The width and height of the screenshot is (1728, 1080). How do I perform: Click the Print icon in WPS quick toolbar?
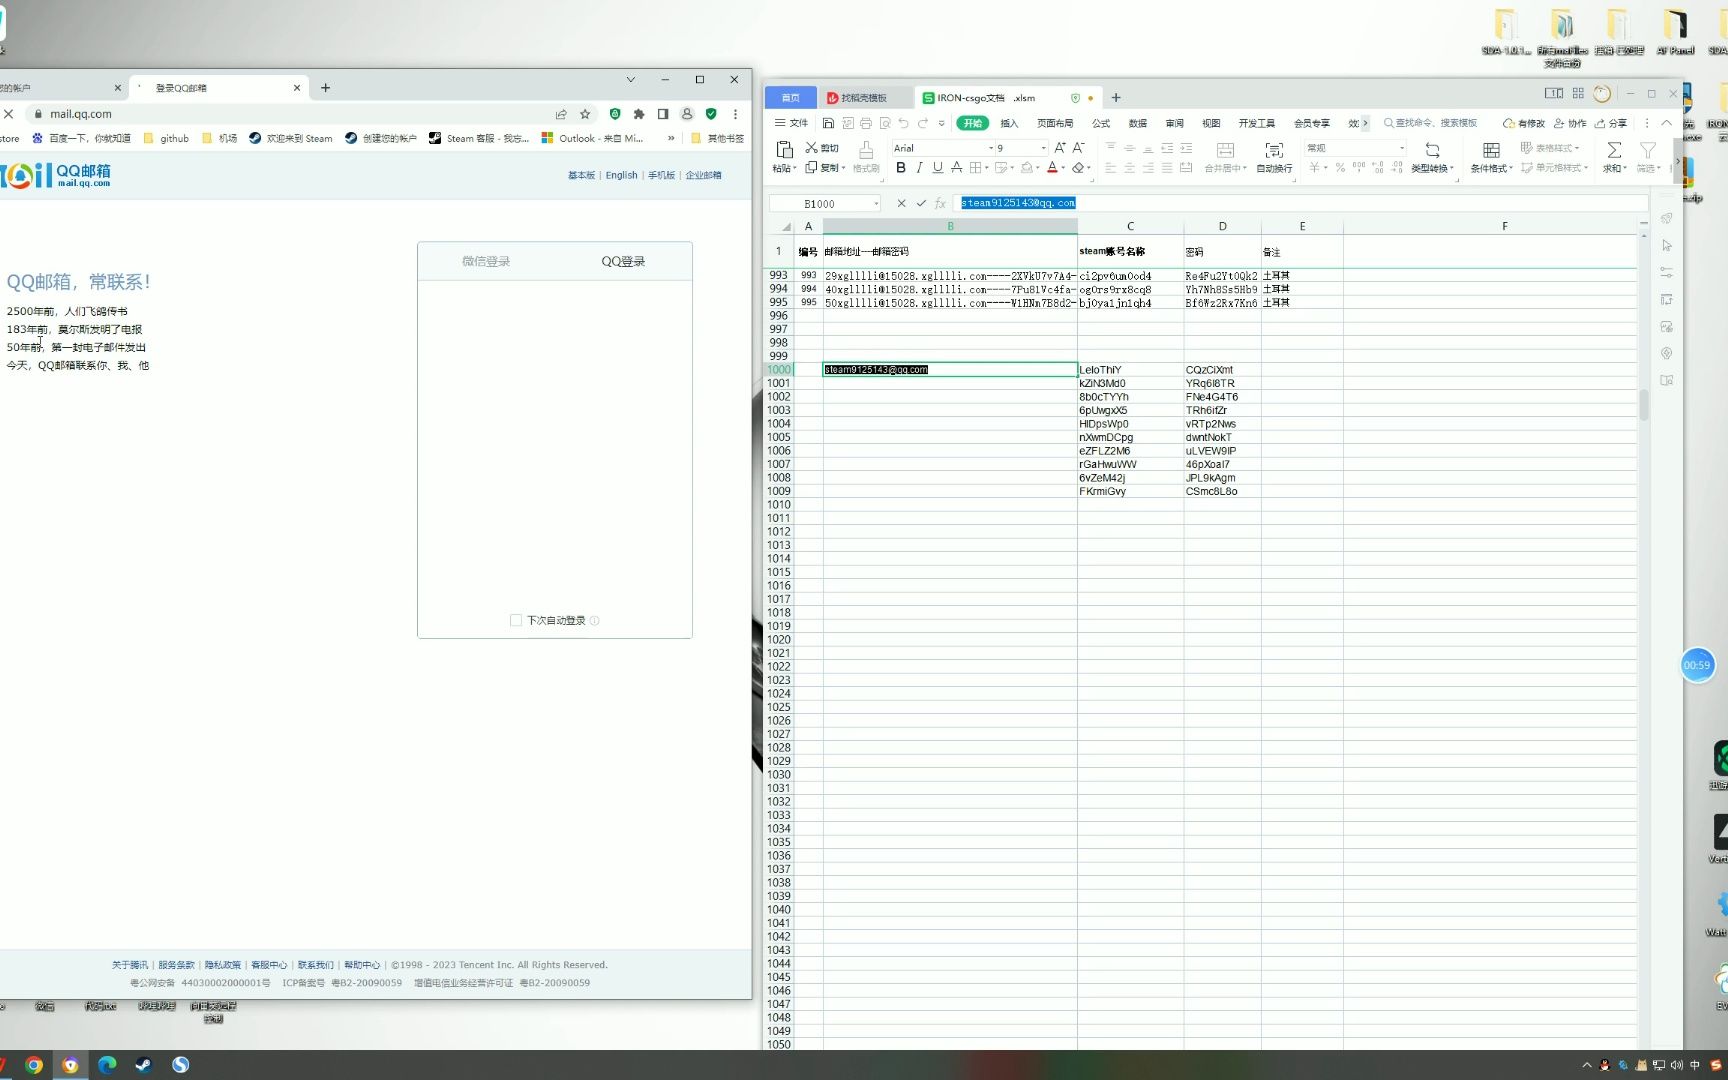point(866,124)
